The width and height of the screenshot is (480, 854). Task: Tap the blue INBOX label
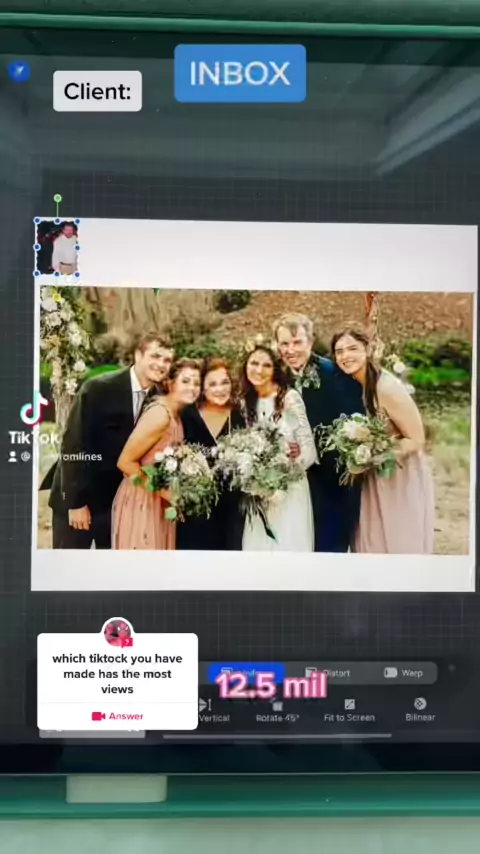coord(240,74)
